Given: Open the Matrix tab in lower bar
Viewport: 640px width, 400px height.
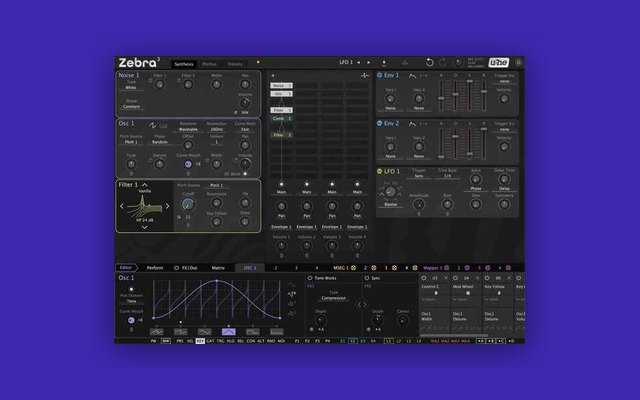Looking at the screenshot, I should (218, 268).
